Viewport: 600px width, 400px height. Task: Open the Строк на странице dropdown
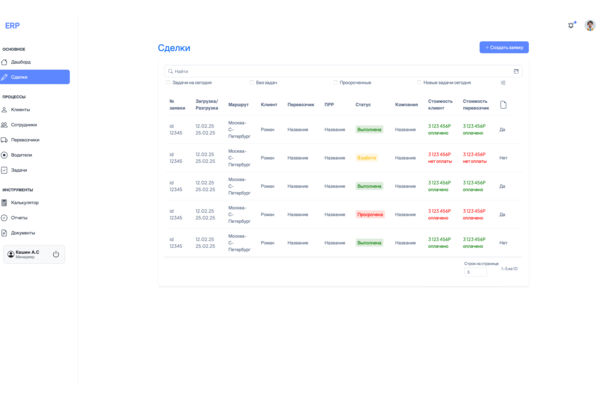click(x=476, y=272)
